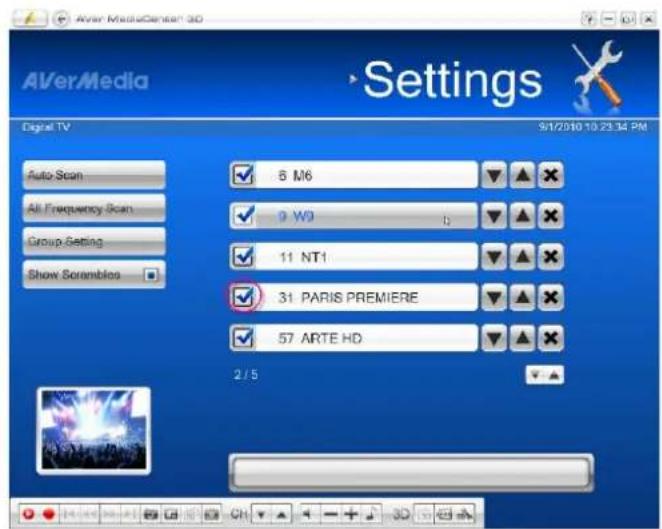The height and width of the screenshot is (529, 662).
Task: Move PARIS PREMIERE channel down
Action: (494, 297)
